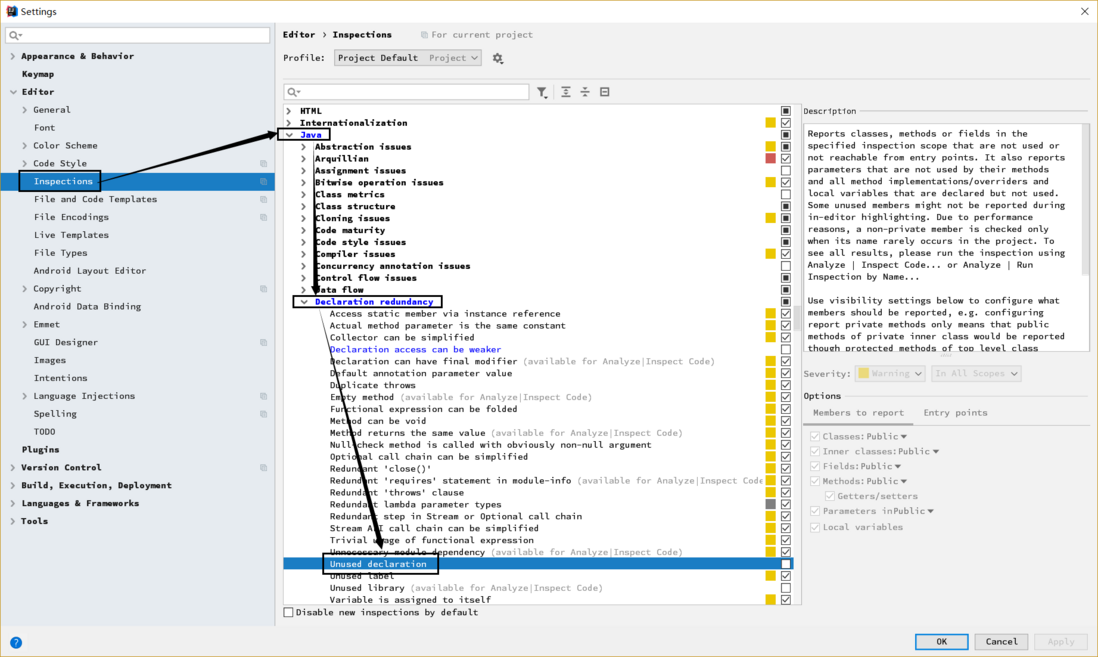1098x657 pixels.
Task: Click the OK button
Action: point(941,642)
